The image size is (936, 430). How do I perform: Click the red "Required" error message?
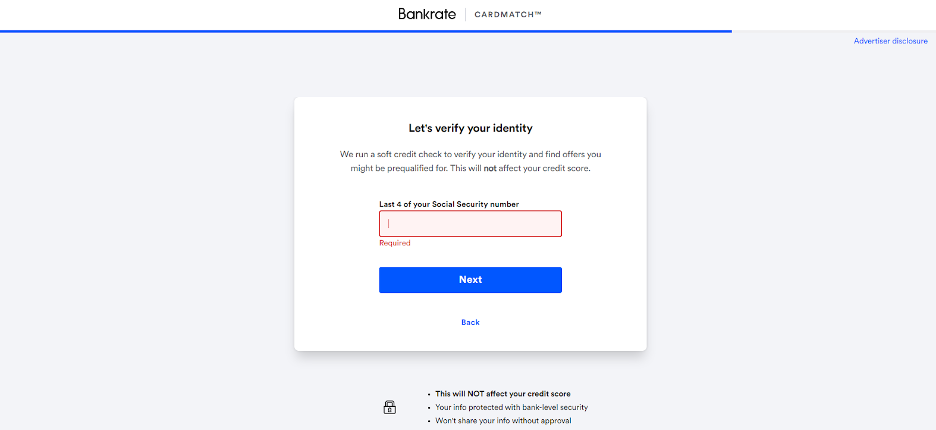(394, 243)
